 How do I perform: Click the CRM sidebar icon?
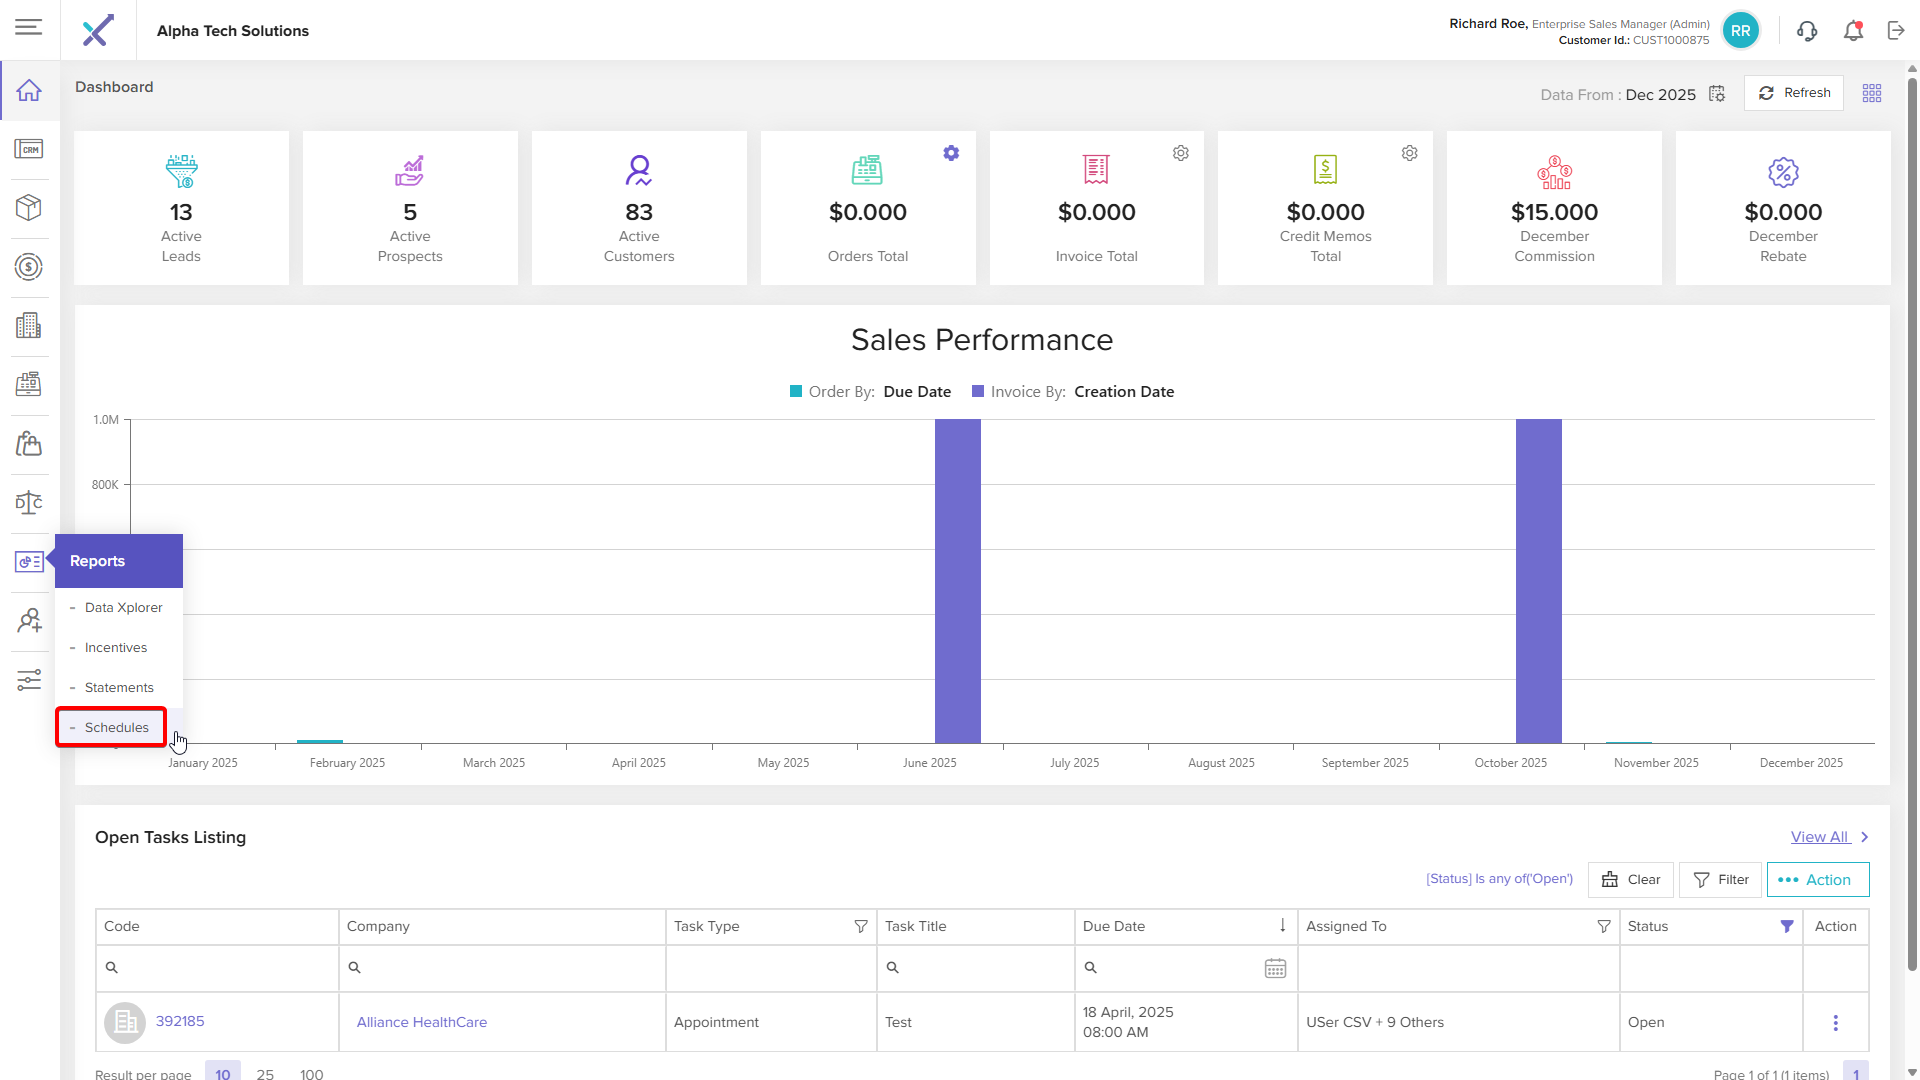click(x=29, y=149)
